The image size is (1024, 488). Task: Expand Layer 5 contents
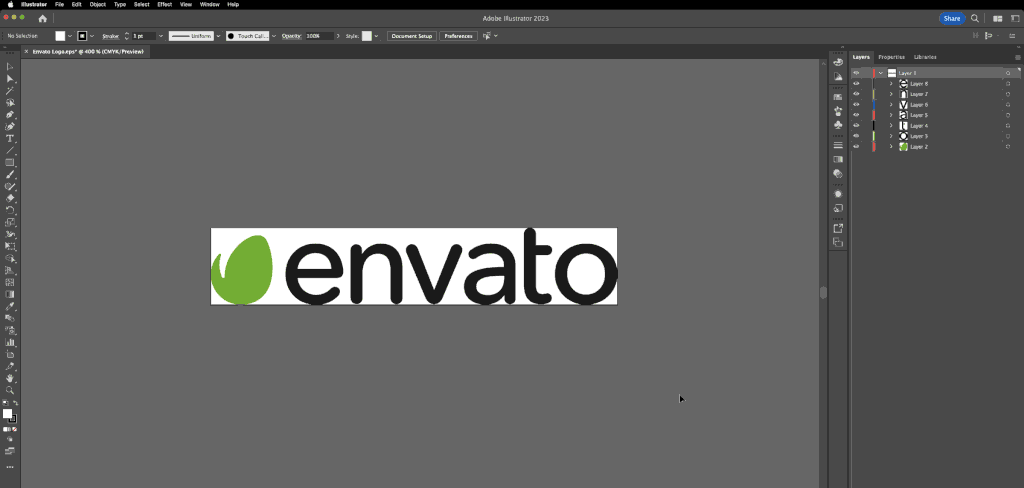pyautogui.click(x=891, y=115)
